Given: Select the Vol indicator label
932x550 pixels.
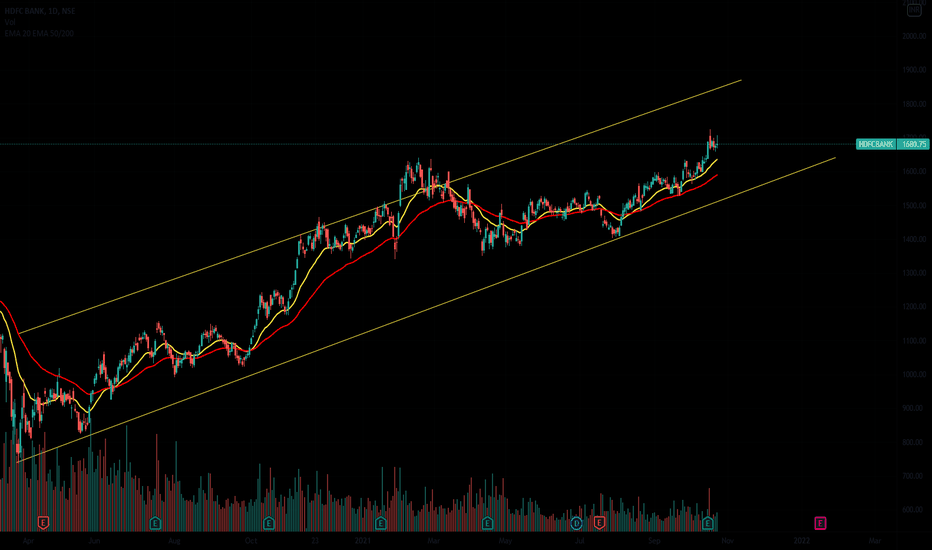Looking at the screenshot, I should click(x=10, y=22).
